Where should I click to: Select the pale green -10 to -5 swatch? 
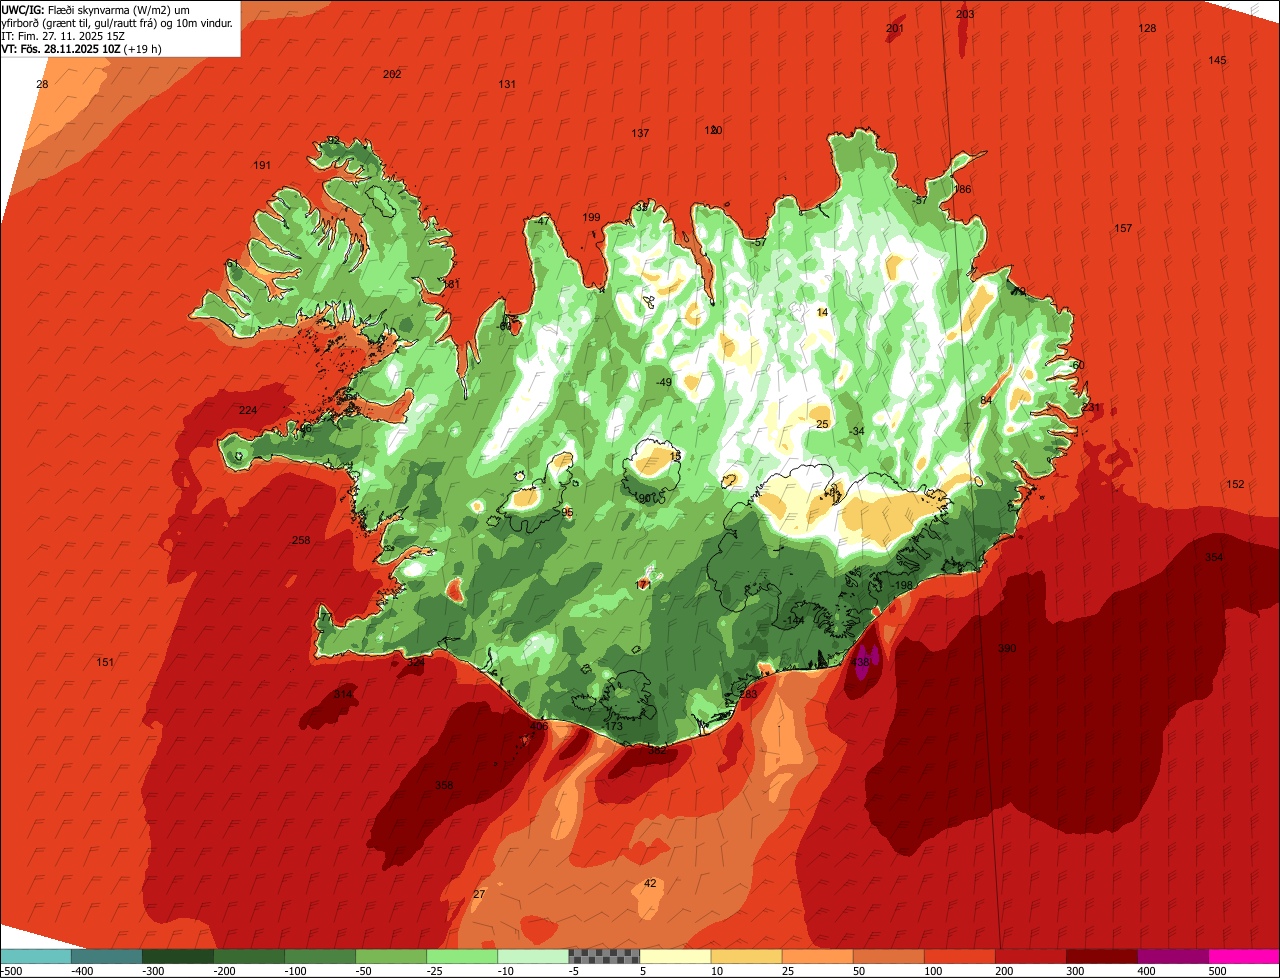pyautogui.click(x=533, y=956)
